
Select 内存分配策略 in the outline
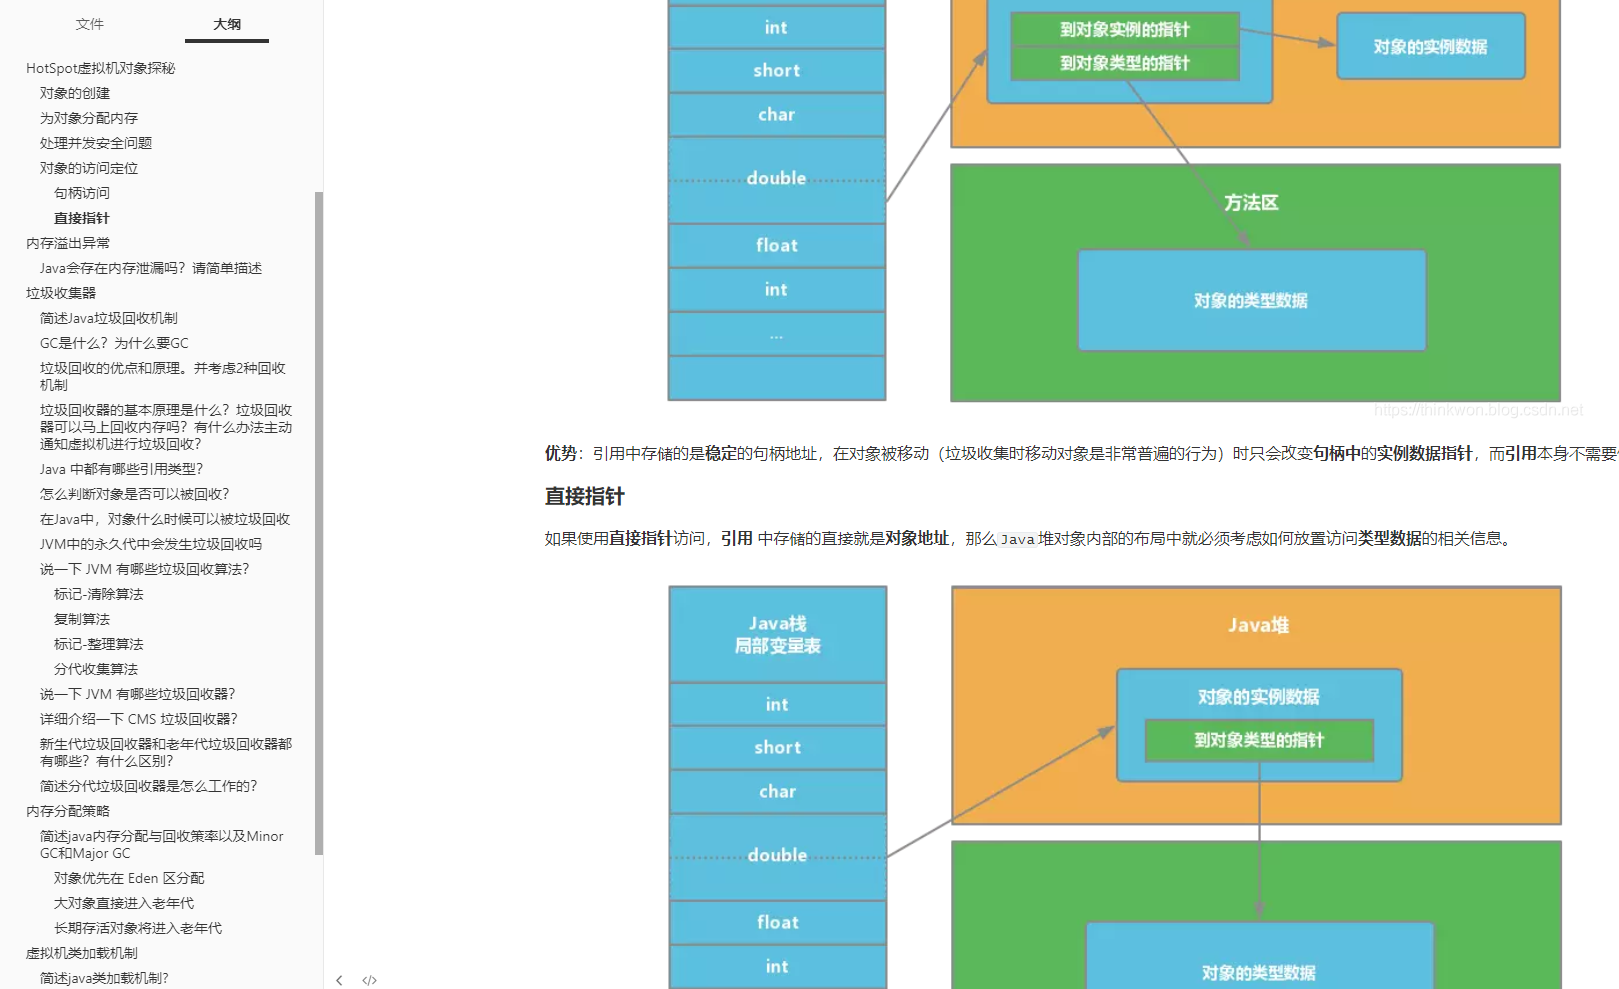67,810
